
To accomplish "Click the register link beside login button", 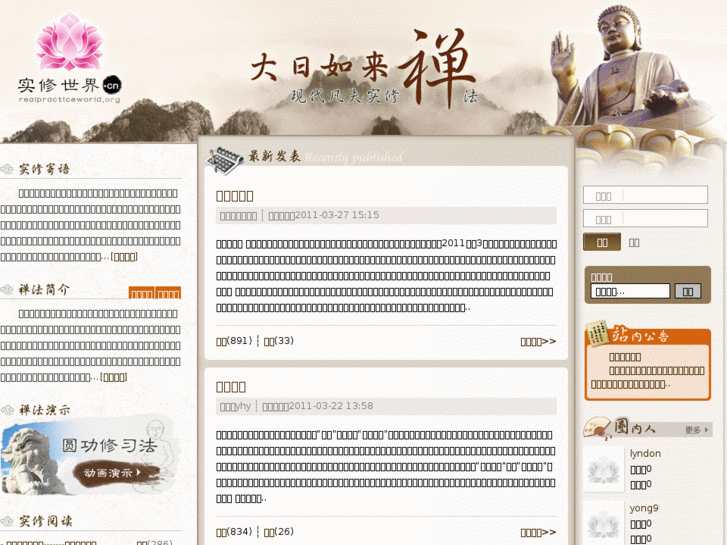I will coord(634,243).
